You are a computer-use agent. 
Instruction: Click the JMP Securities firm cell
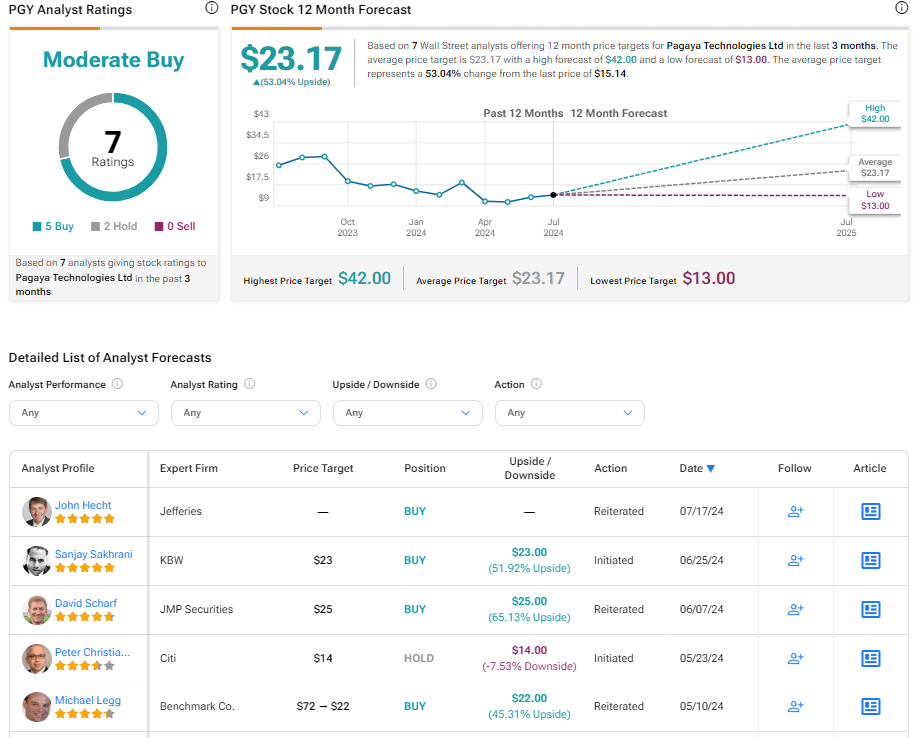pos(197,610)
